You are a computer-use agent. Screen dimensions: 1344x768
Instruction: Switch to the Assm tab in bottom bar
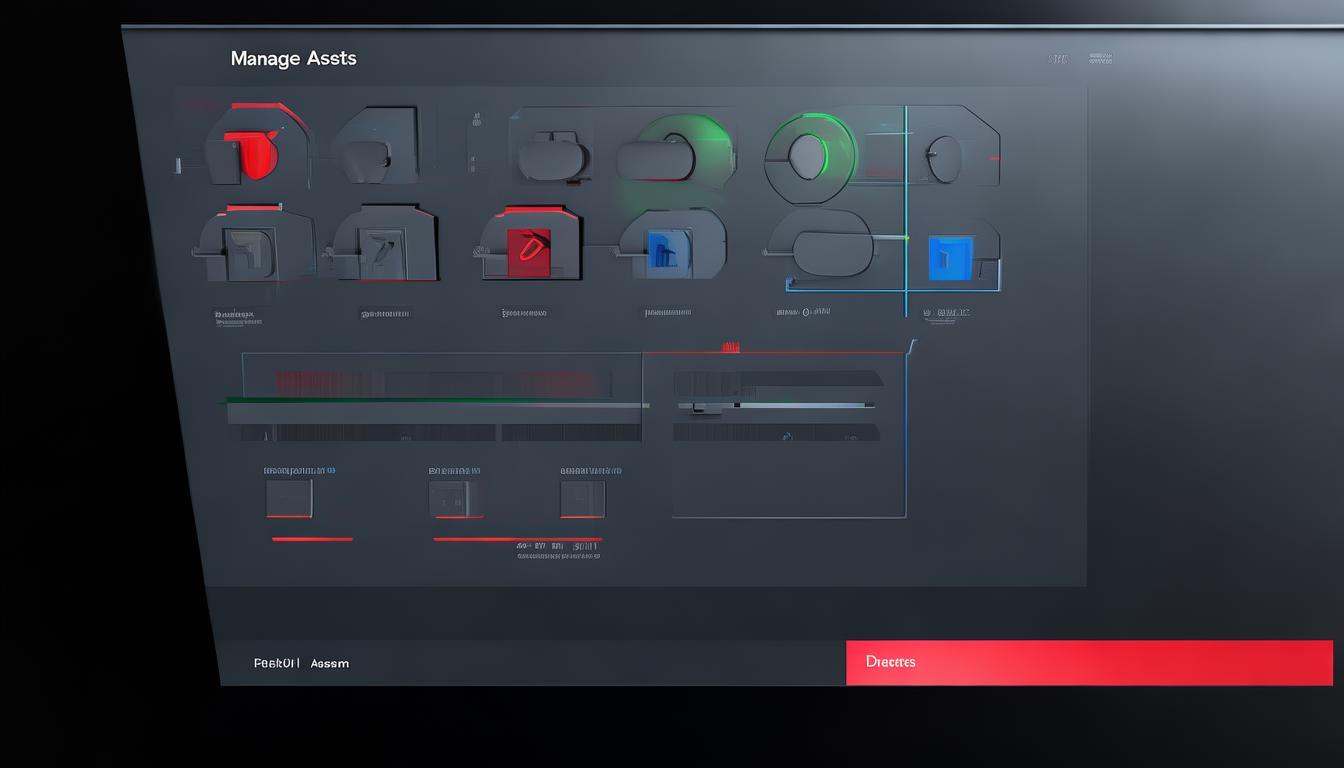coord(330,663)
